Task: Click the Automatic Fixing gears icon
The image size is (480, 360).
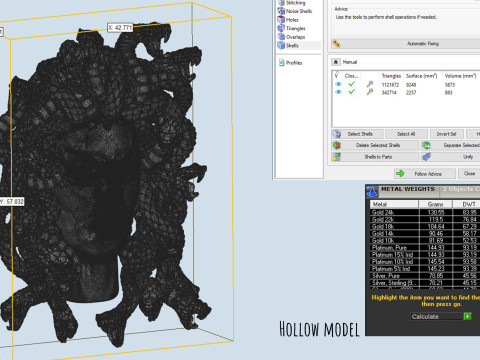Action: click(x=337, y=44)
